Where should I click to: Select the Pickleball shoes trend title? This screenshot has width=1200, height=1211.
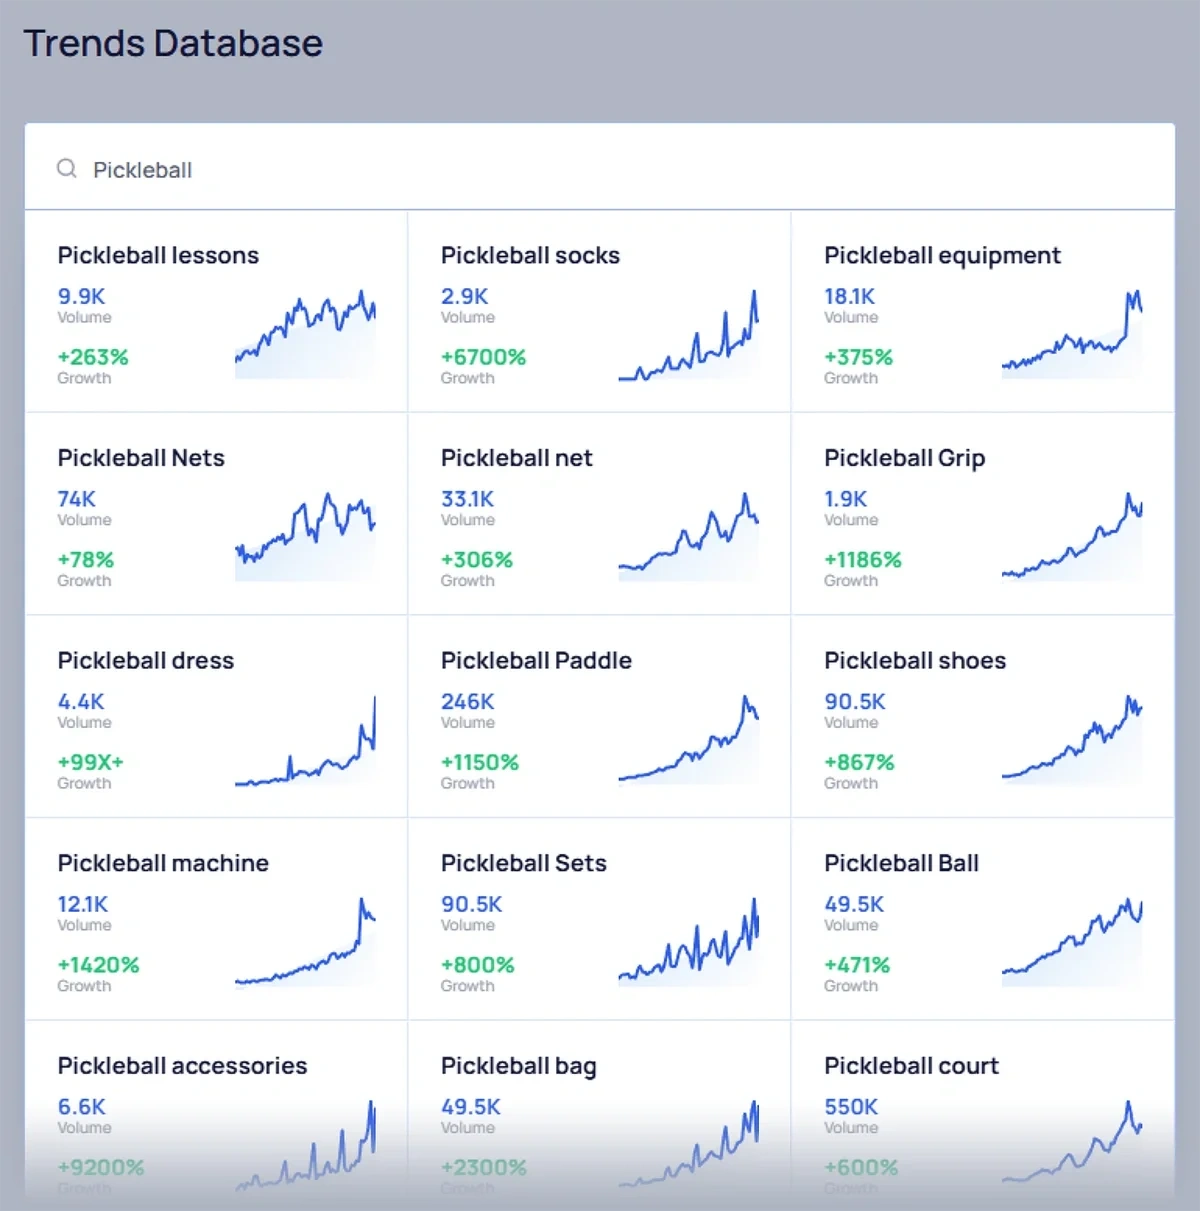pyautogui.click(x=914, y=661)
